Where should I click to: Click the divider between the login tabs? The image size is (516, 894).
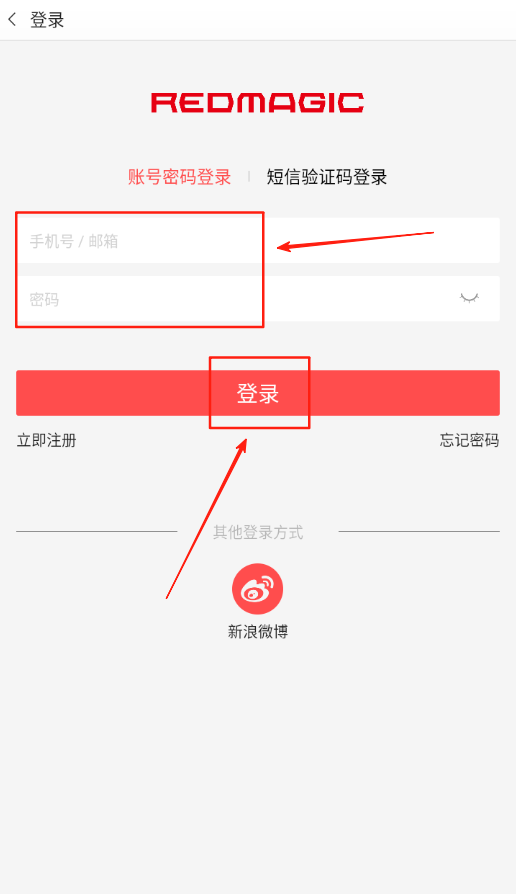click(249, 177)
